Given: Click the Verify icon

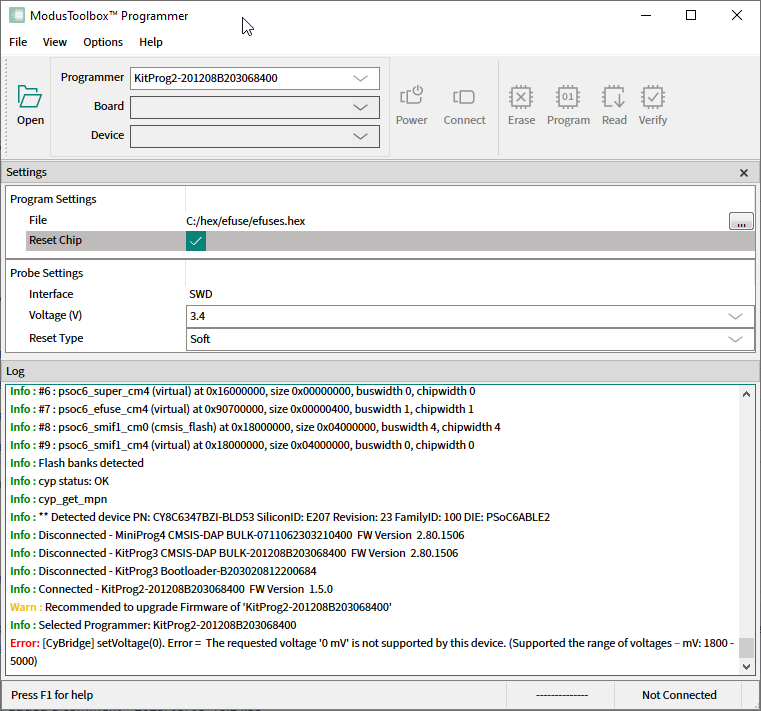Looking at the screenshot, I should [653, 97].
